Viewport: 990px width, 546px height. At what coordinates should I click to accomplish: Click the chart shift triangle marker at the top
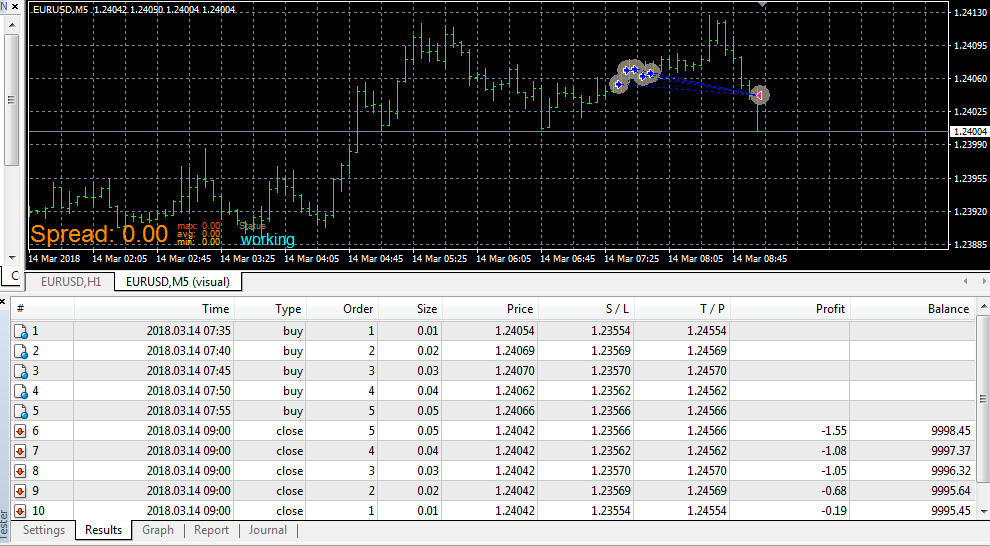point(763,5)
